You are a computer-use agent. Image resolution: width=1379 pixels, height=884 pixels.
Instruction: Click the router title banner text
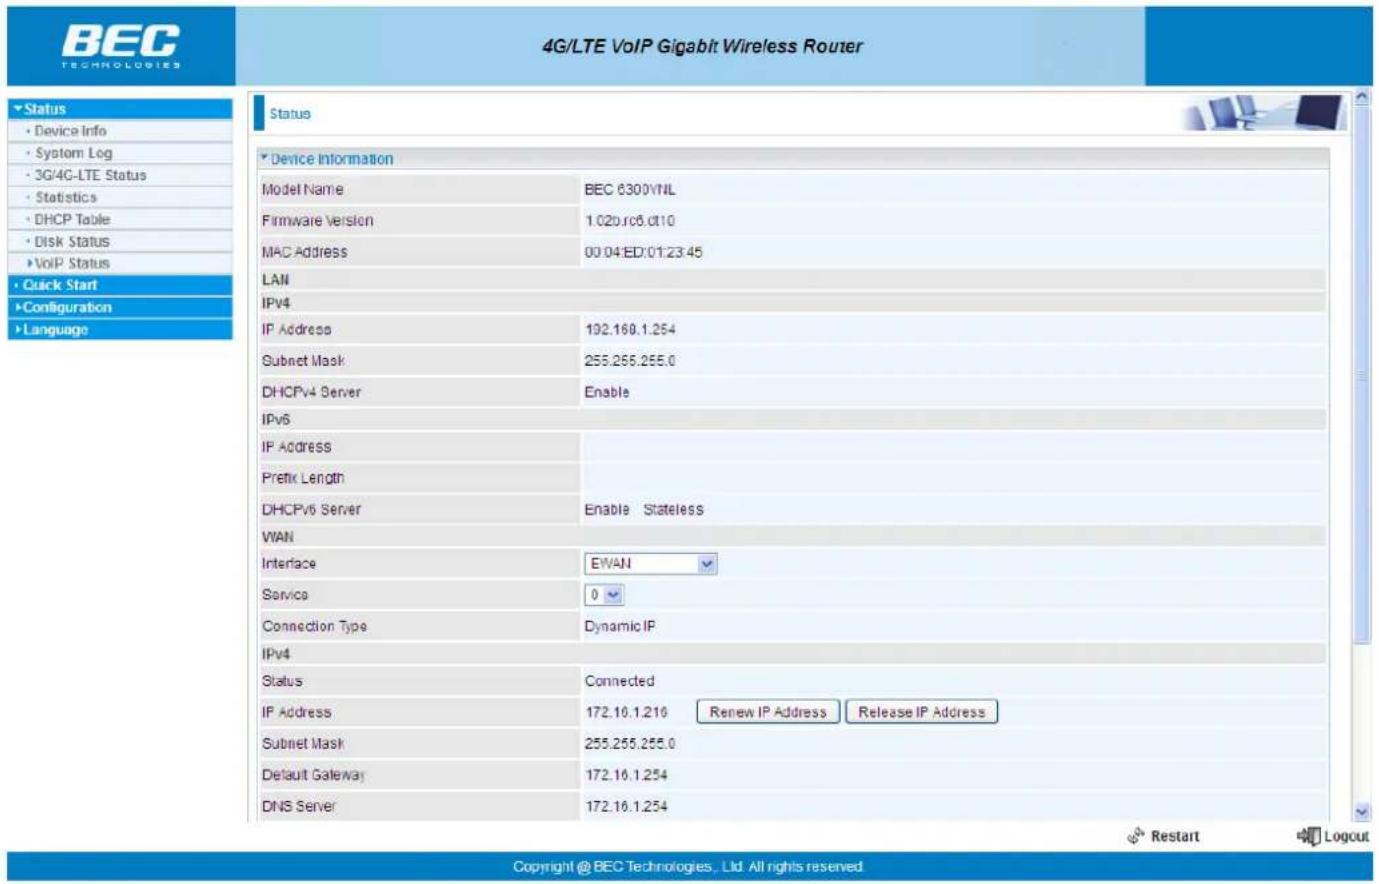(702, 46)
